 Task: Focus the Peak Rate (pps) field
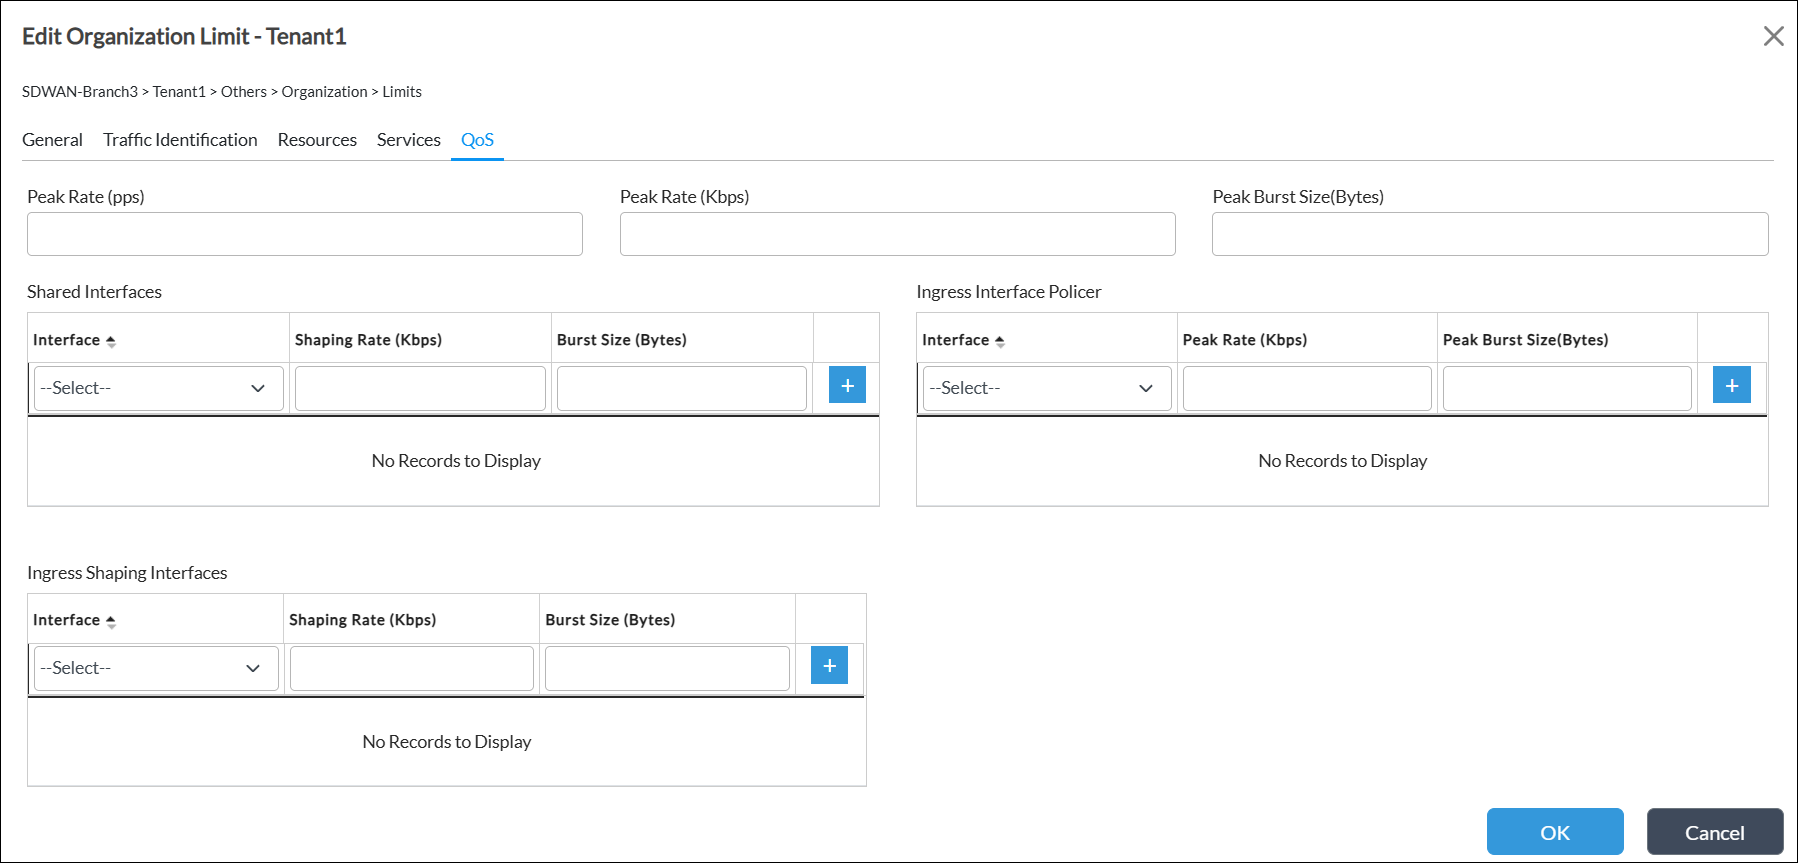pos(305,234)
